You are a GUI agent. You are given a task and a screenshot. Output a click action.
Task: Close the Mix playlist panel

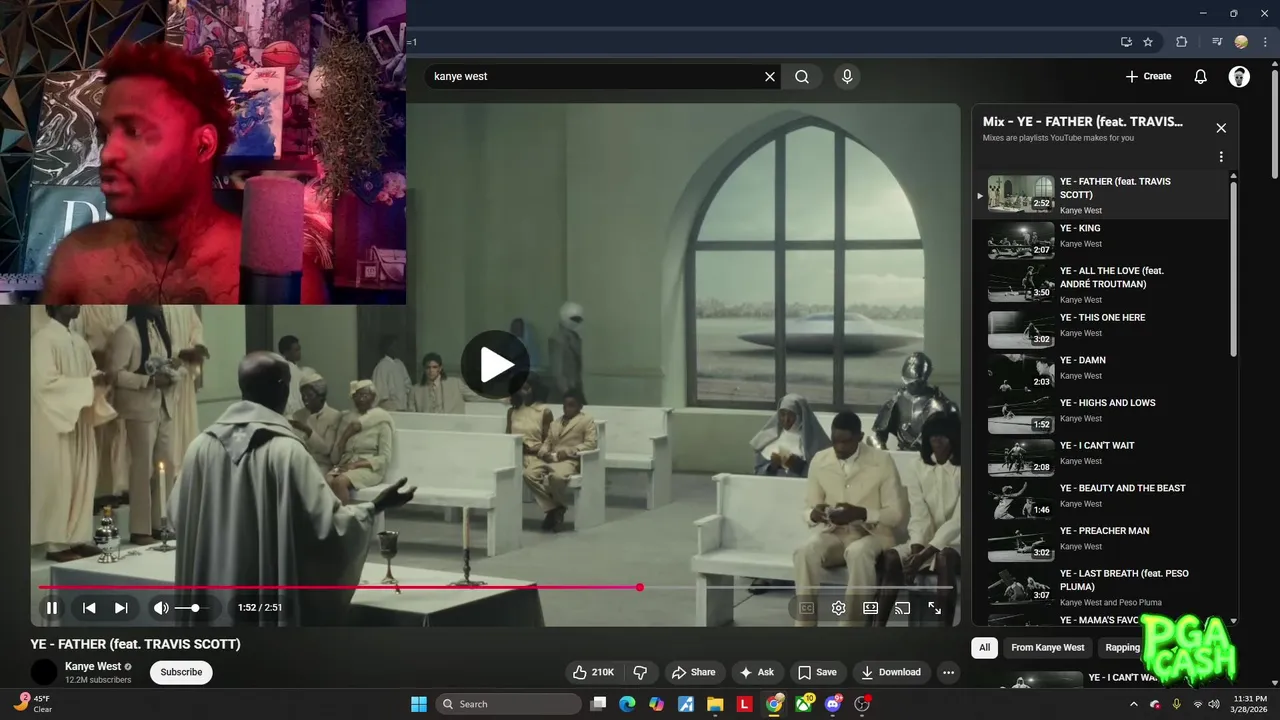(x=1221, y=128)
